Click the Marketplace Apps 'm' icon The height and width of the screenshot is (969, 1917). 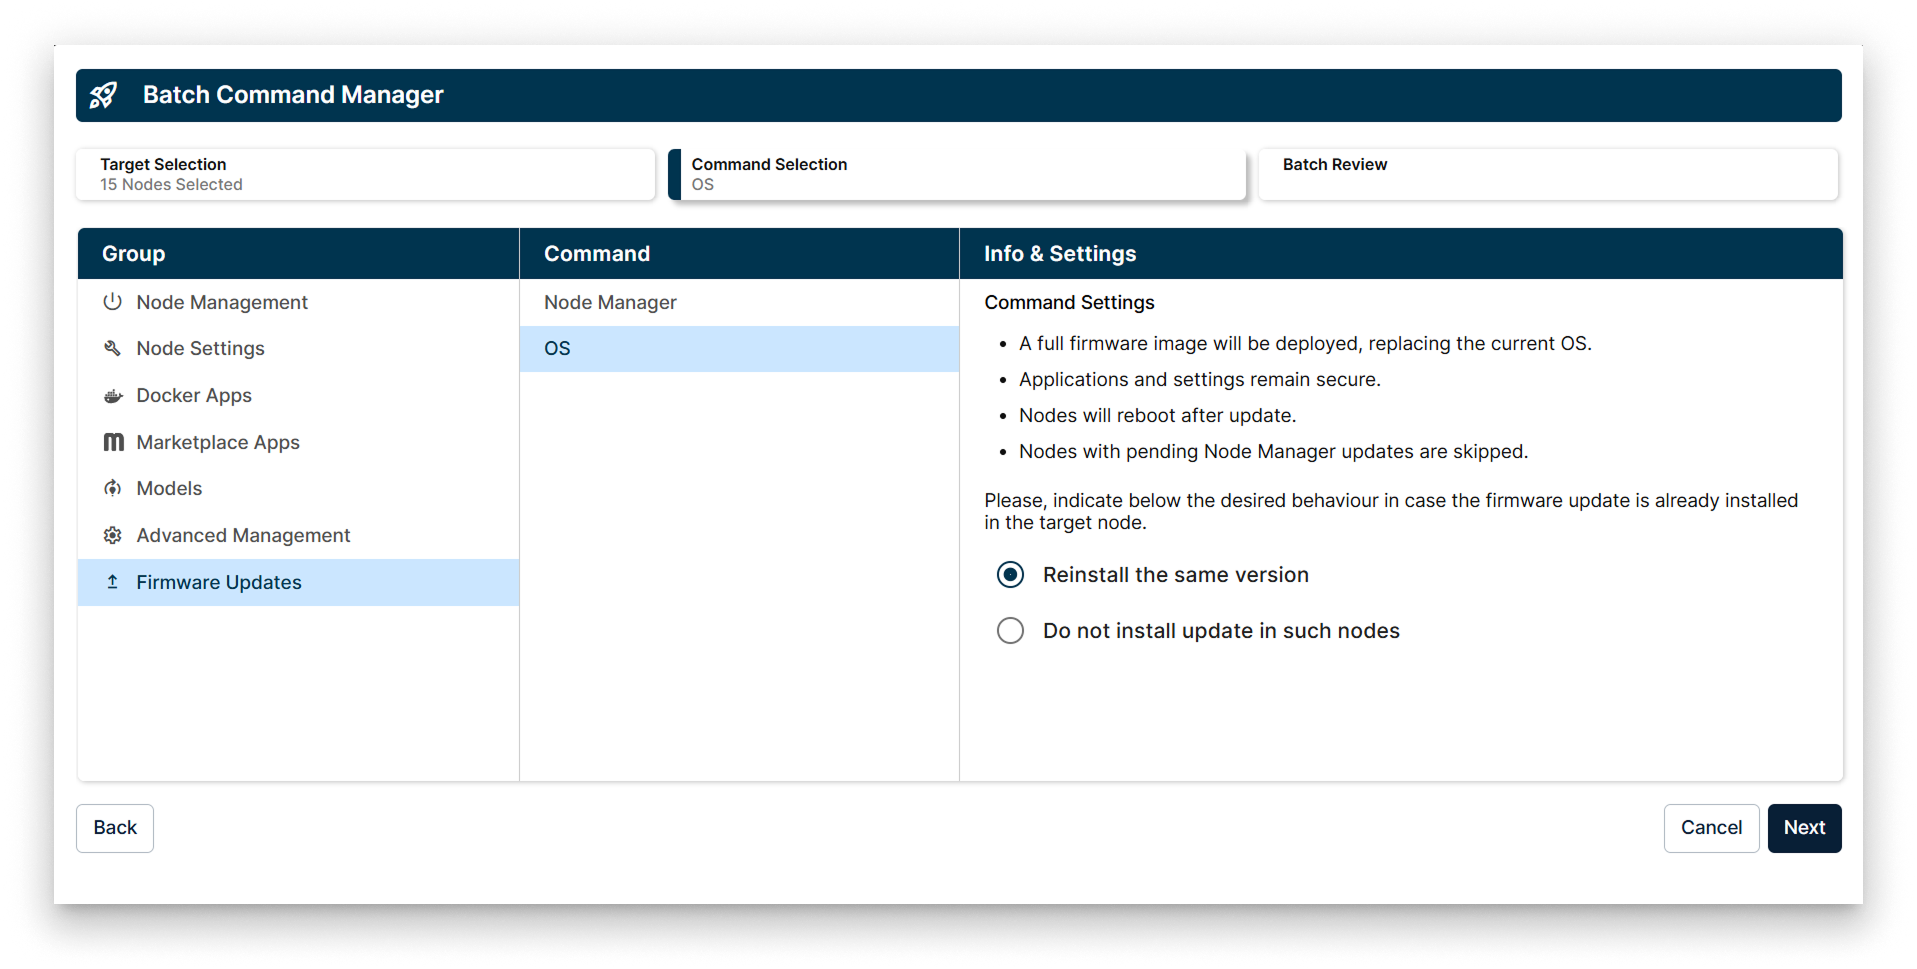click(x=113, y=441)
